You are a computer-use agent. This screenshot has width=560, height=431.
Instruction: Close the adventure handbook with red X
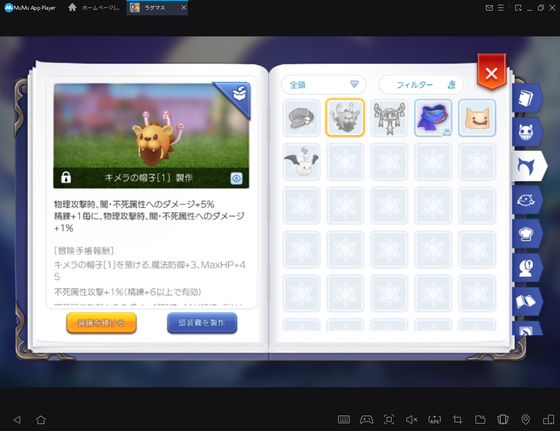tap(491, 73)
